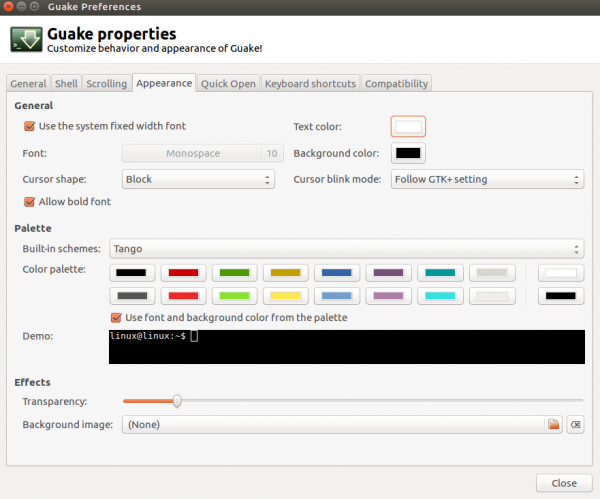This screenshot has height=499, width=600.
Task: Open the background image folder browse icon
Action: [x=553, y=424]
